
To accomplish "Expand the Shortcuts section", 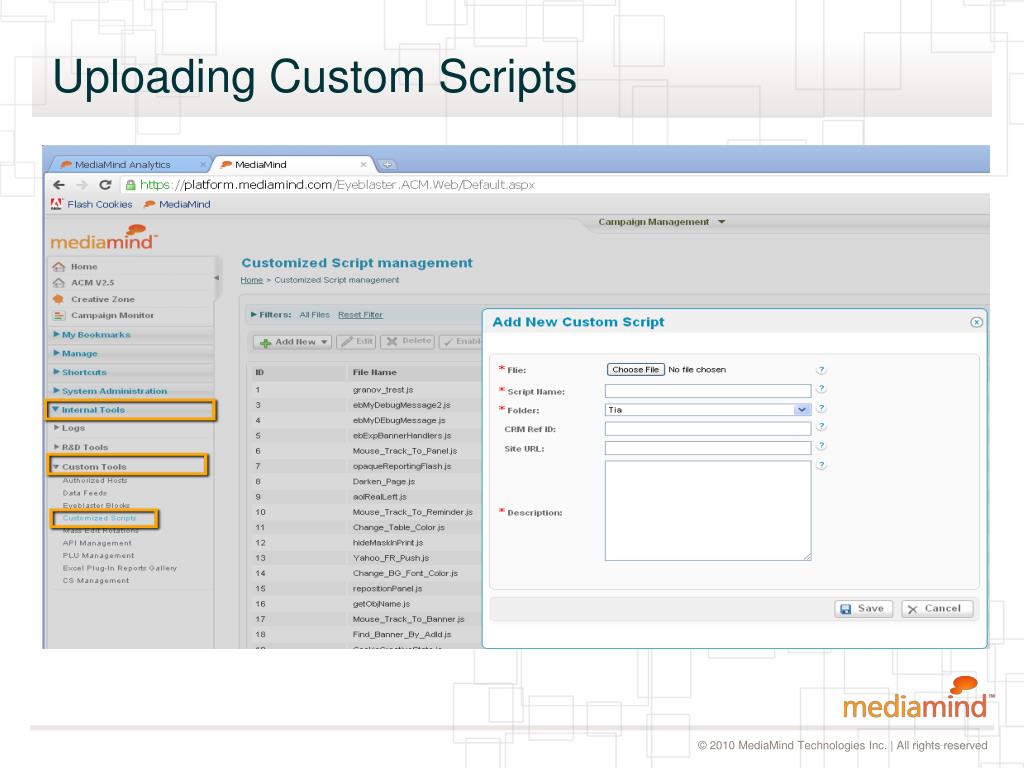I will [80, 372].
